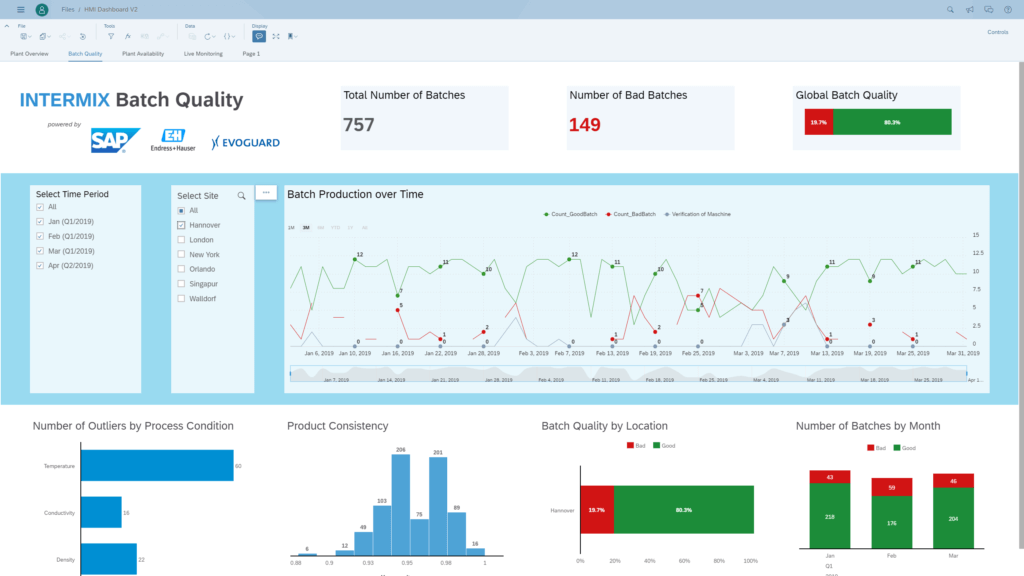Open the Controls panel button
This screenshot has height=576, width=1024.
click(x=997, y=32)
